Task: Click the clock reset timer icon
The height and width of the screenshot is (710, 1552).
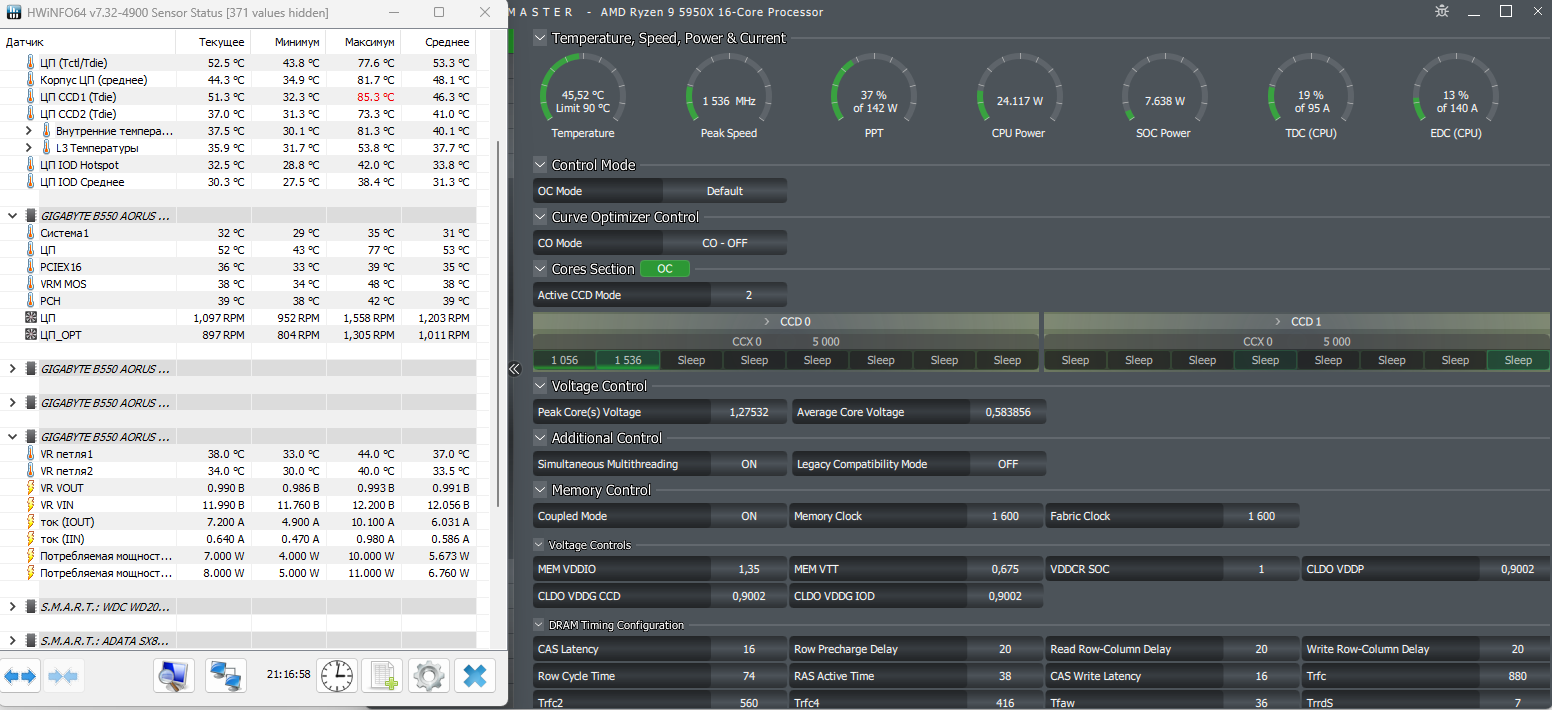Action: pos(337,677)
